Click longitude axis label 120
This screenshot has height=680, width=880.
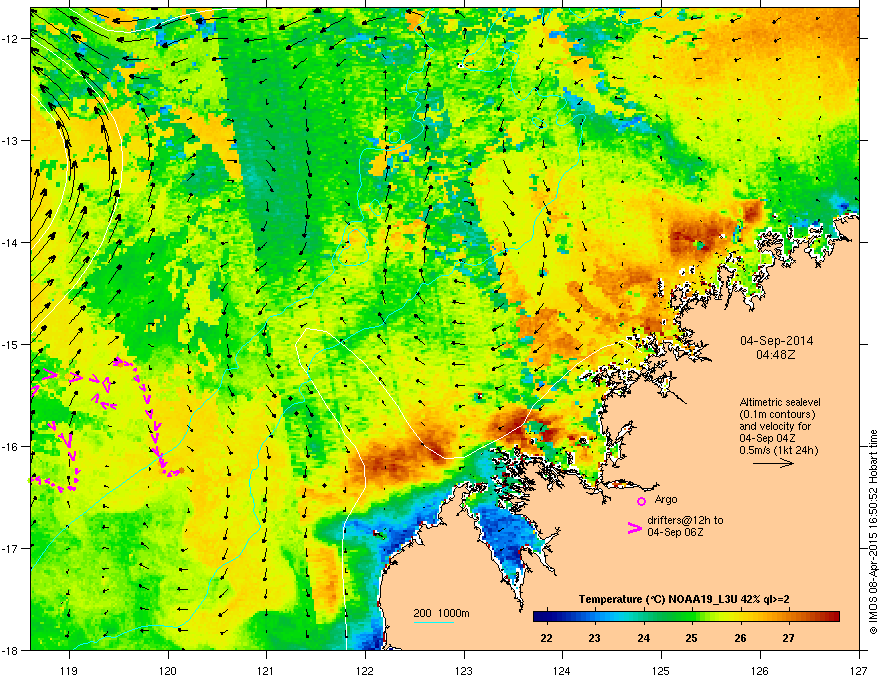168,670
